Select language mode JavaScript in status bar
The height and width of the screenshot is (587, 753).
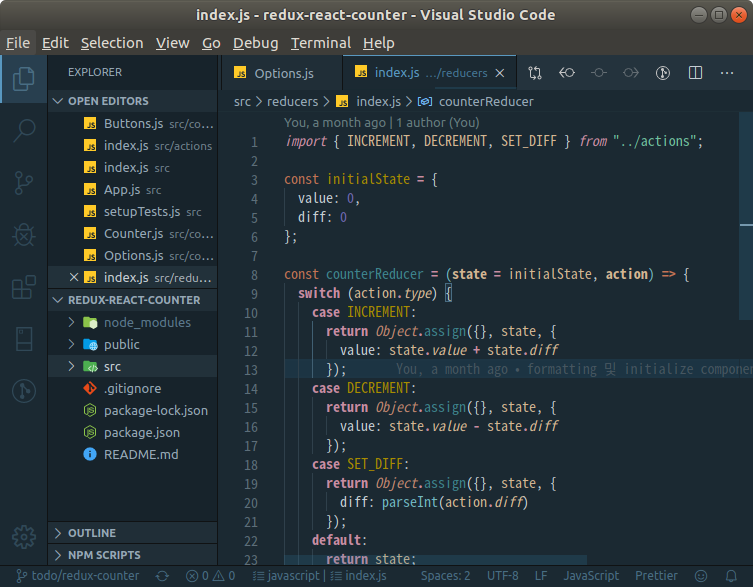(591, 576)
